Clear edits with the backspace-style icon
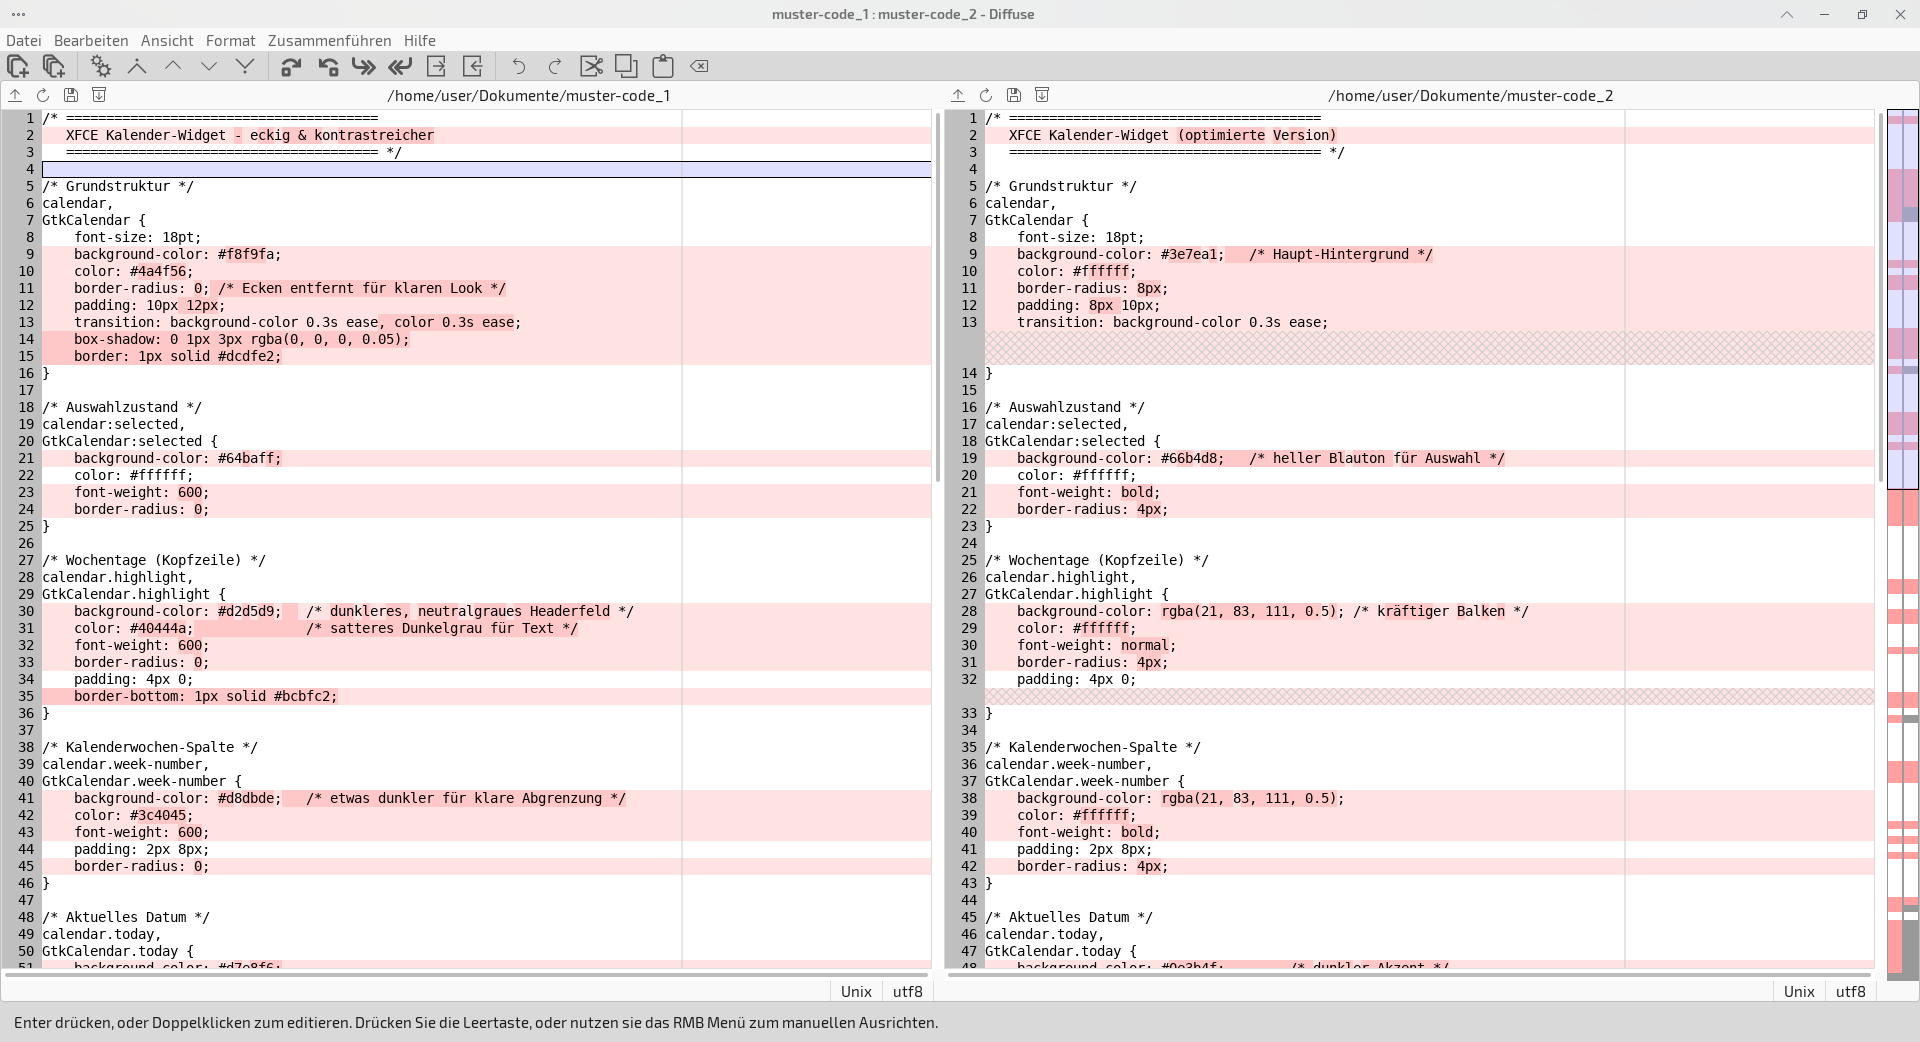Screen dimensions: 1920x1042 click(x=699, y=66)
